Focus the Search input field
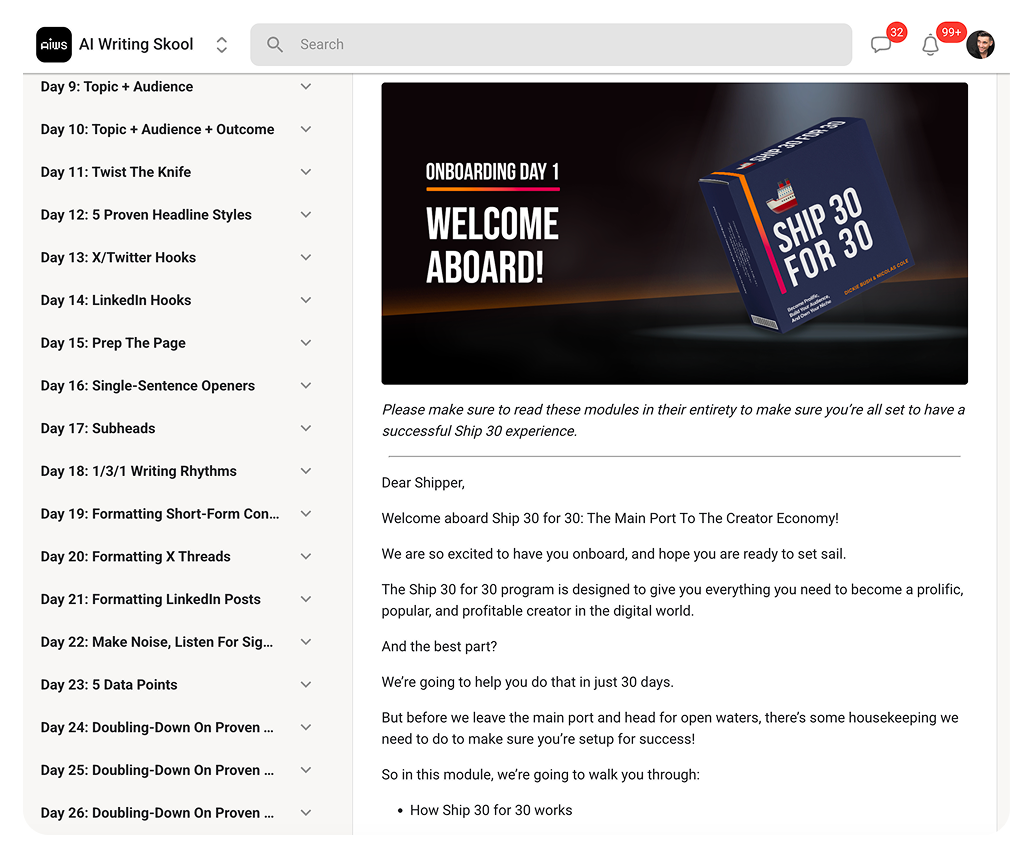The width and height of the screenshot is (1033, 855). pyautogui.click(x=551, y=45)
